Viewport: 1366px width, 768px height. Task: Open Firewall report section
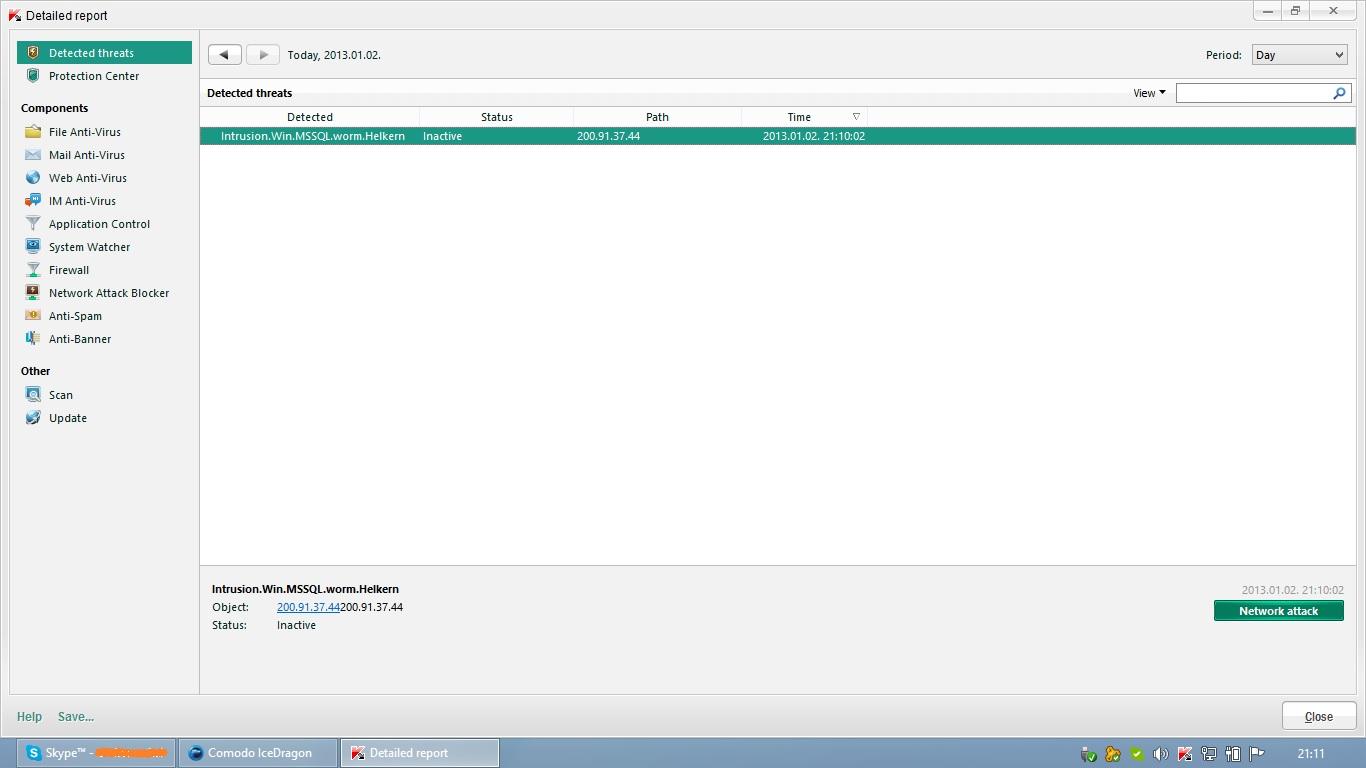[69, 270]
